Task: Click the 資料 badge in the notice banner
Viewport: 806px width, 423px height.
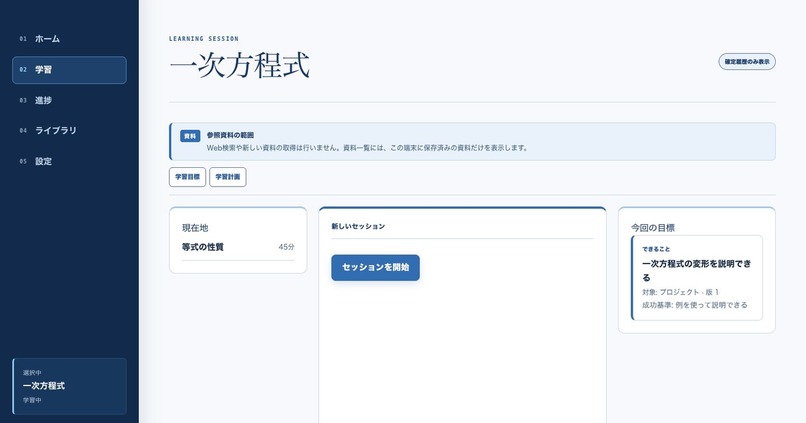Action: click(190, 136)
